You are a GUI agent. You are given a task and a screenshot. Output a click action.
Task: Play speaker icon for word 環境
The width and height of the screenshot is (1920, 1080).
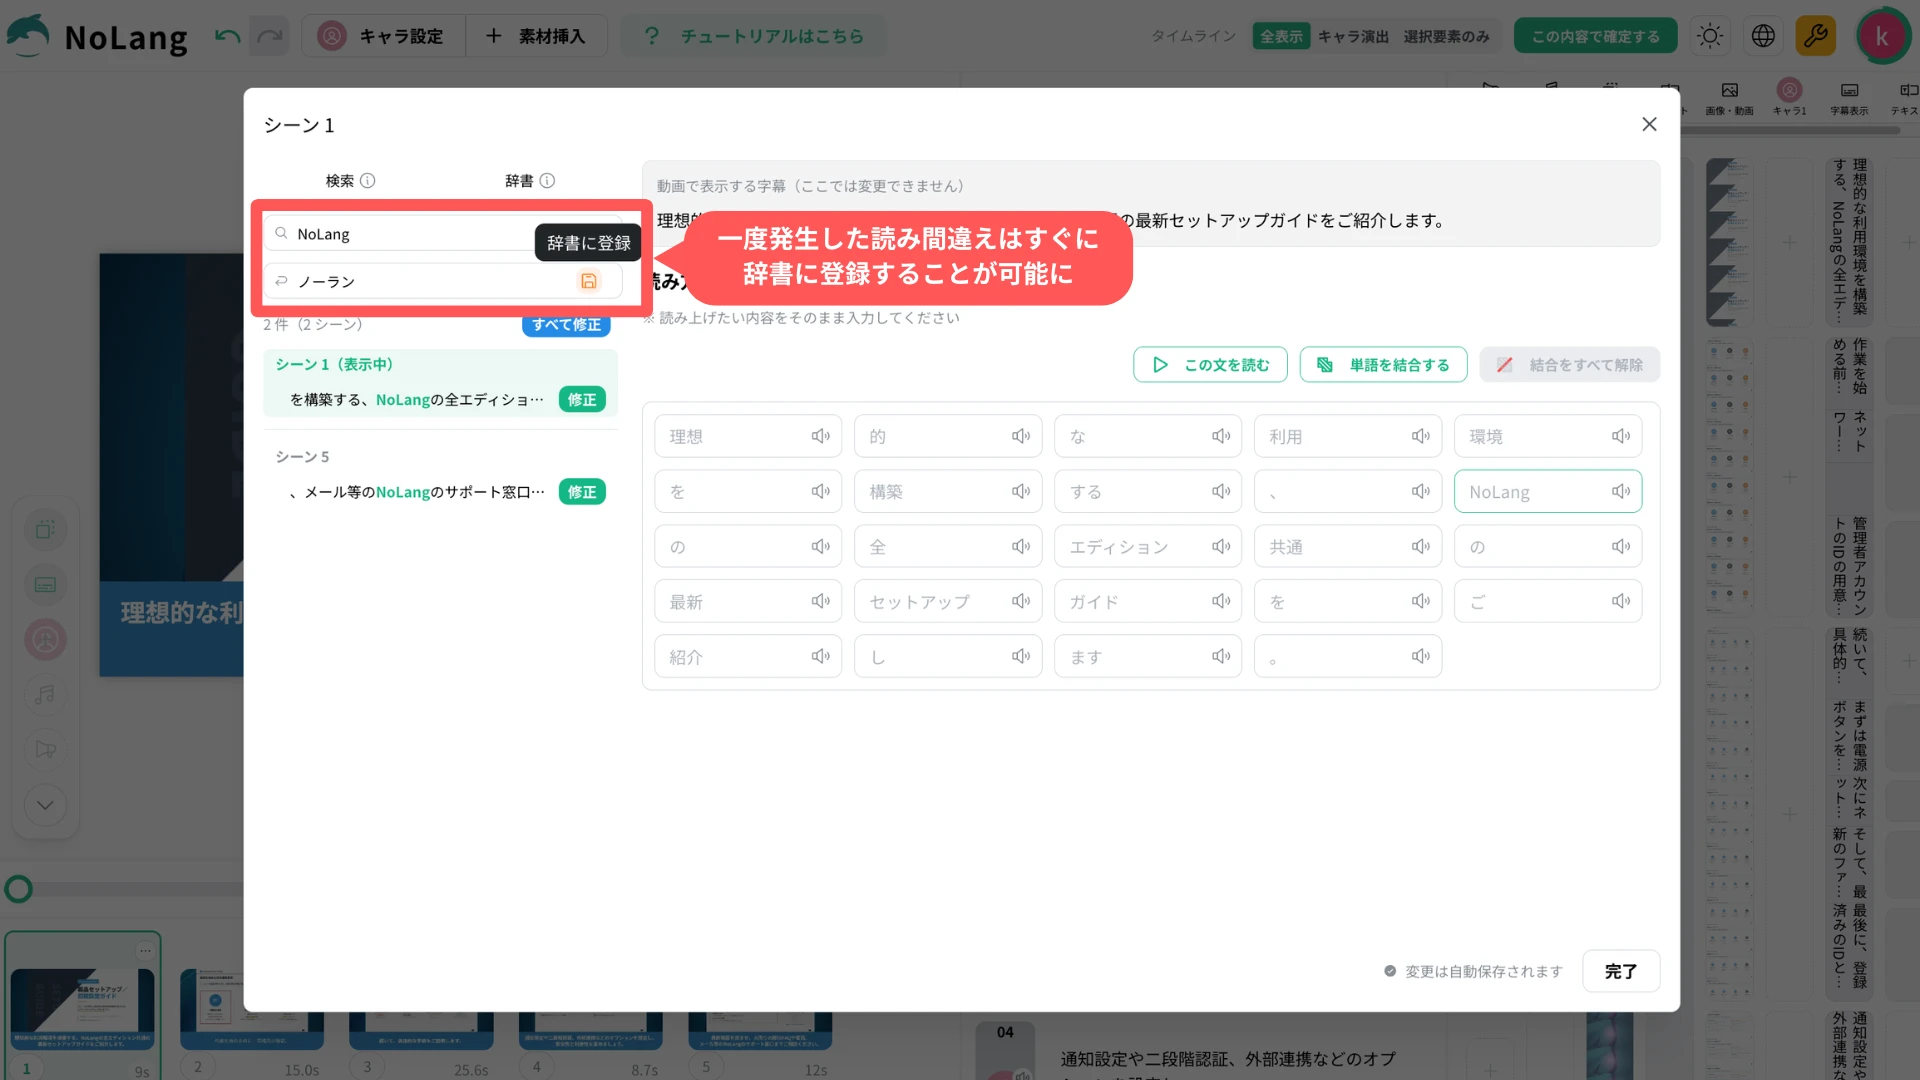click(1621, 436)
